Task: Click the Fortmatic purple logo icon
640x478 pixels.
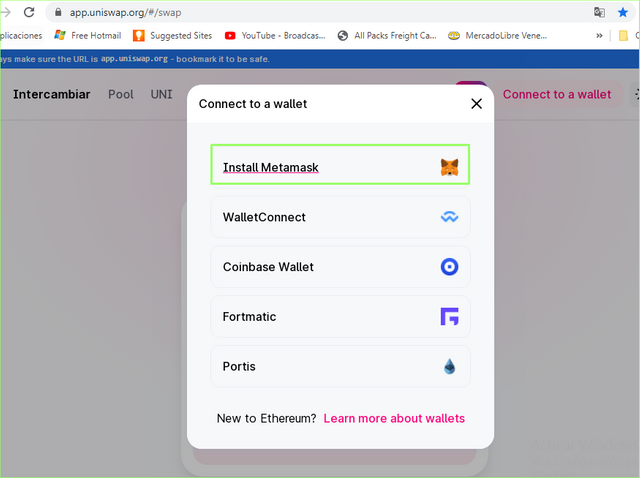Action: click(x=449, y=316)
